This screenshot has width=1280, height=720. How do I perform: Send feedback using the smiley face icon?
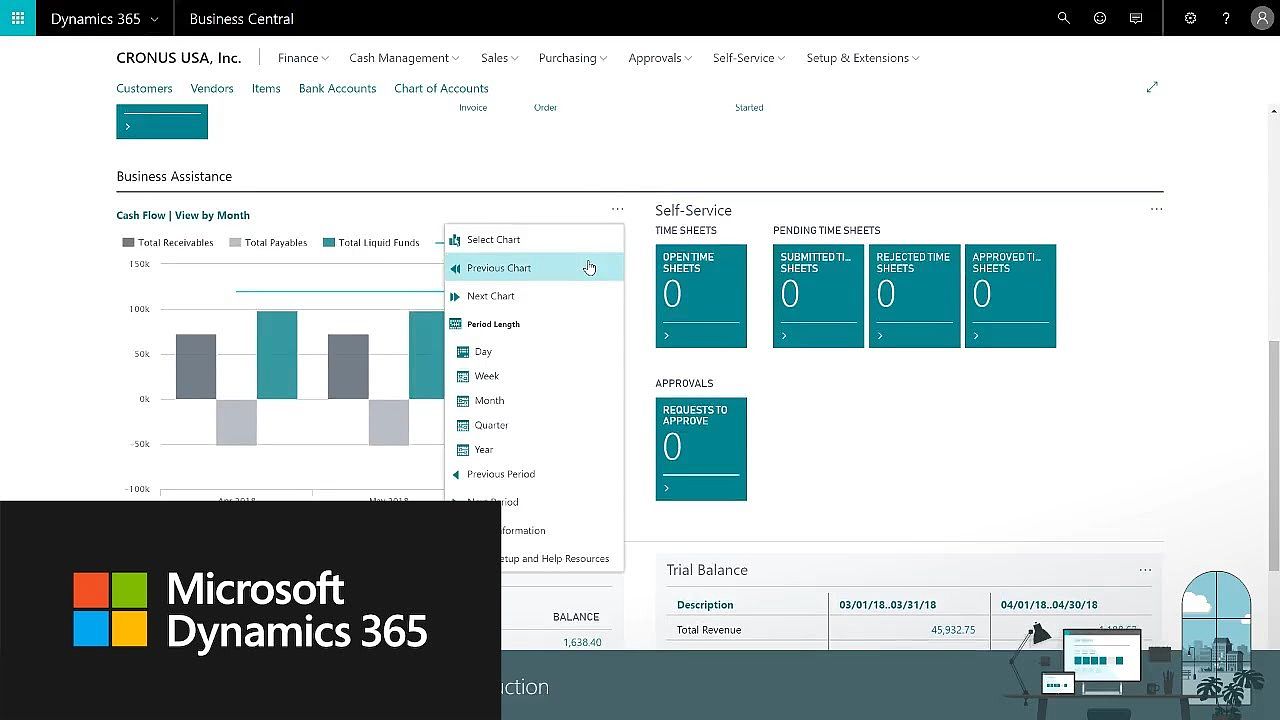pos(1100,17)
